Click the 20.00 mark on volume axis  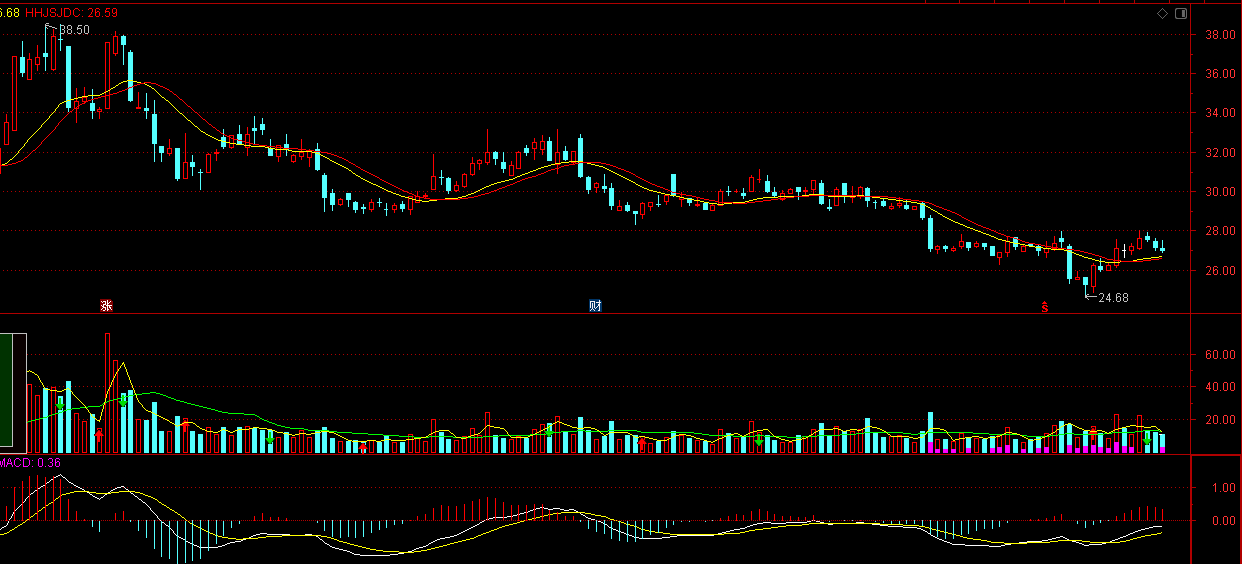point(1217,420)
